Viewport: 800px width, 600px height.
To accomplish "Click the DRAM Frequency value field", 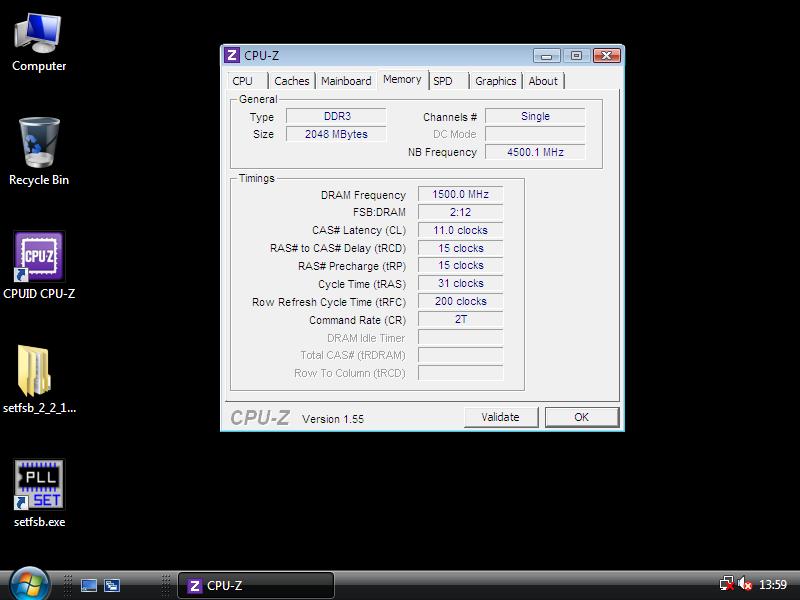I will [460, 195].
